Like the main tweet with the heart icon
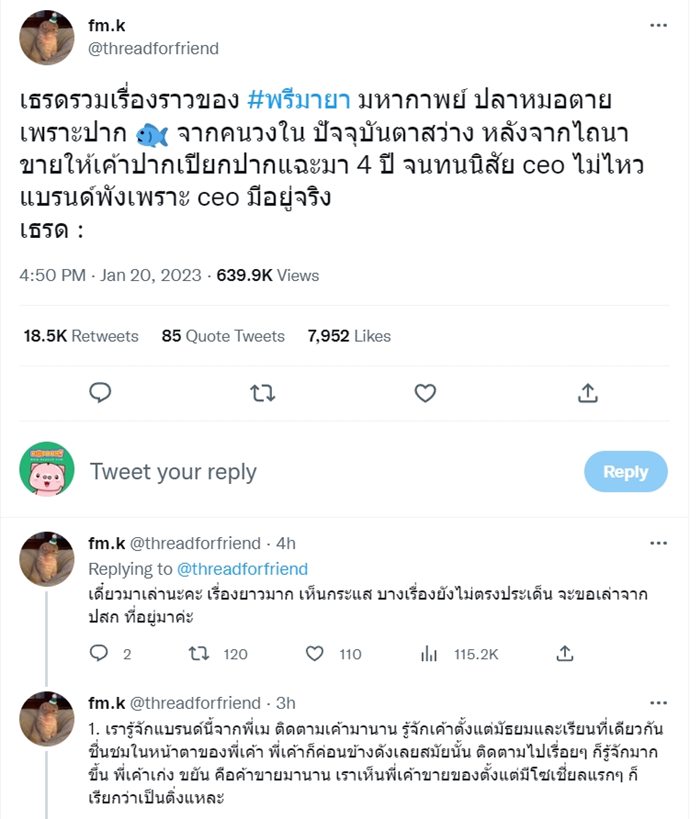This screenshot has width=700, height=819. [424, 394]
